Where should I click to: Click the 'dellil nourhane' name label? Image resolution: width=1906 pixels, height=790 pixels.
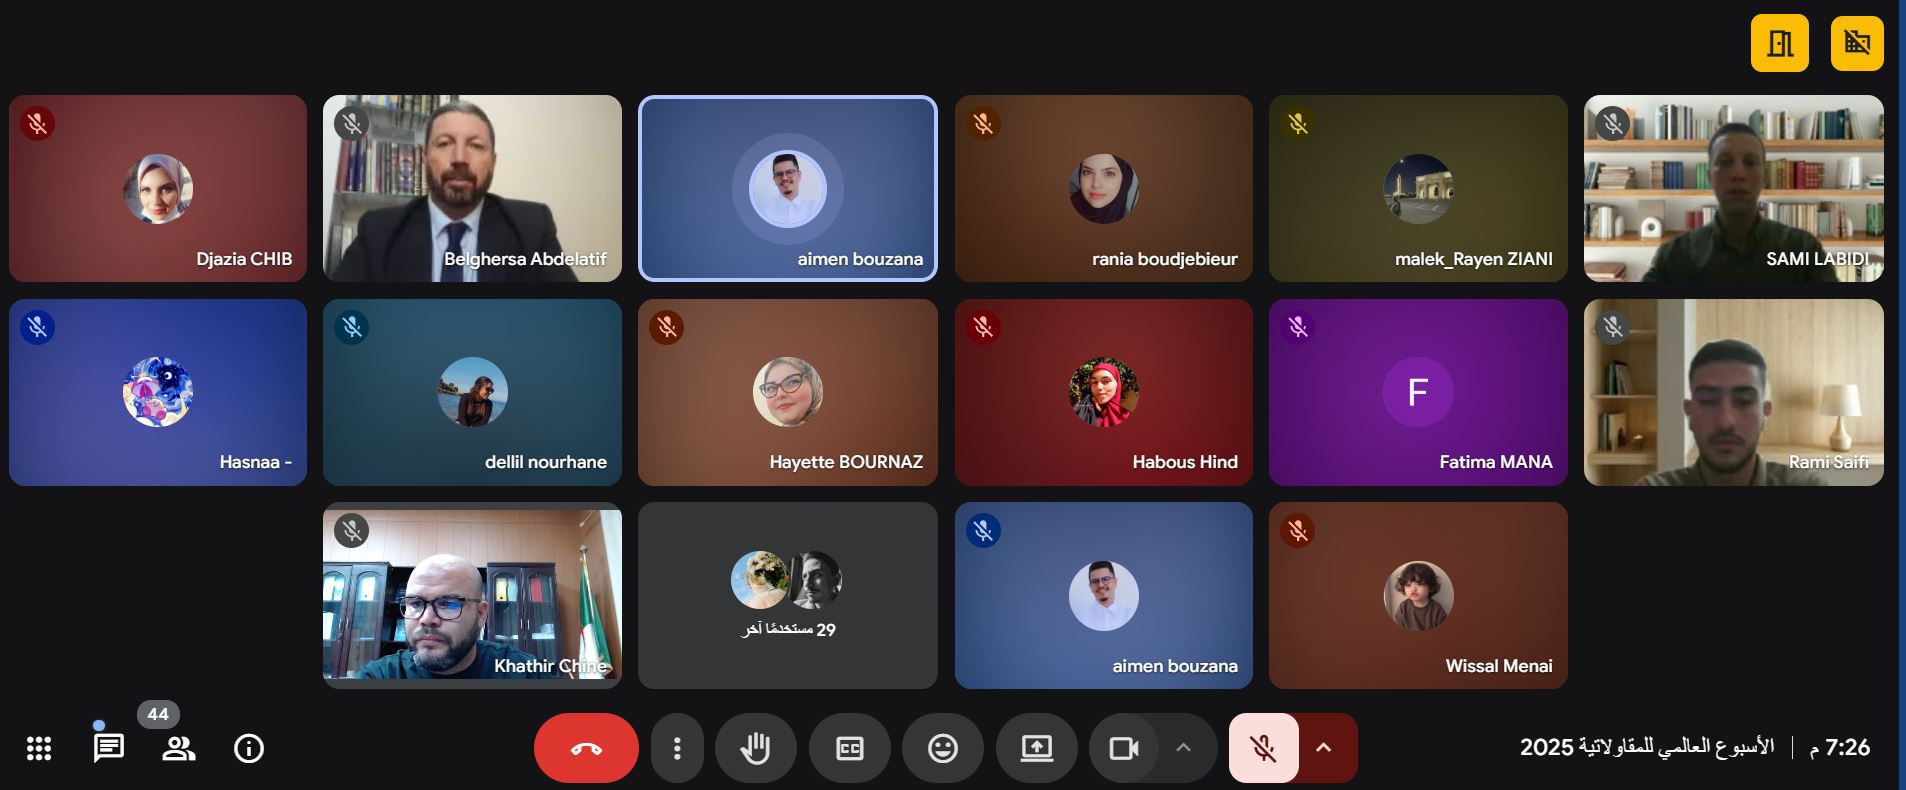tap(546, 462)
